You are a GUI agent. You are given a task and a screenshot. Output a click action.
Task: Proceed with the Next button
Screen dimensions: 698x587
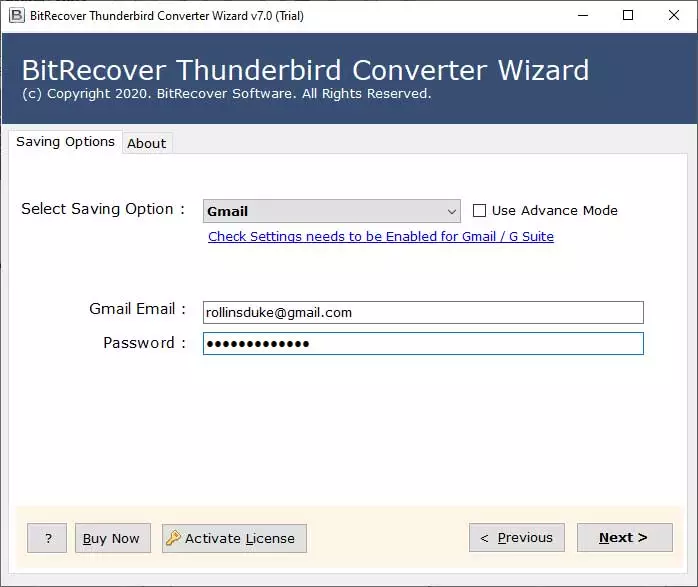pyautogui.click(x=625, y=538)
